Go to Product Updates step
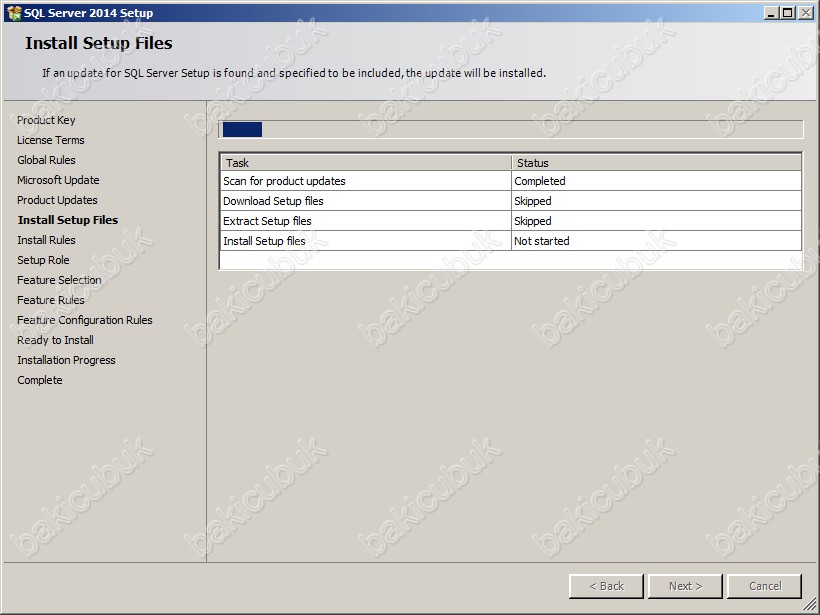 pos(57,200)
